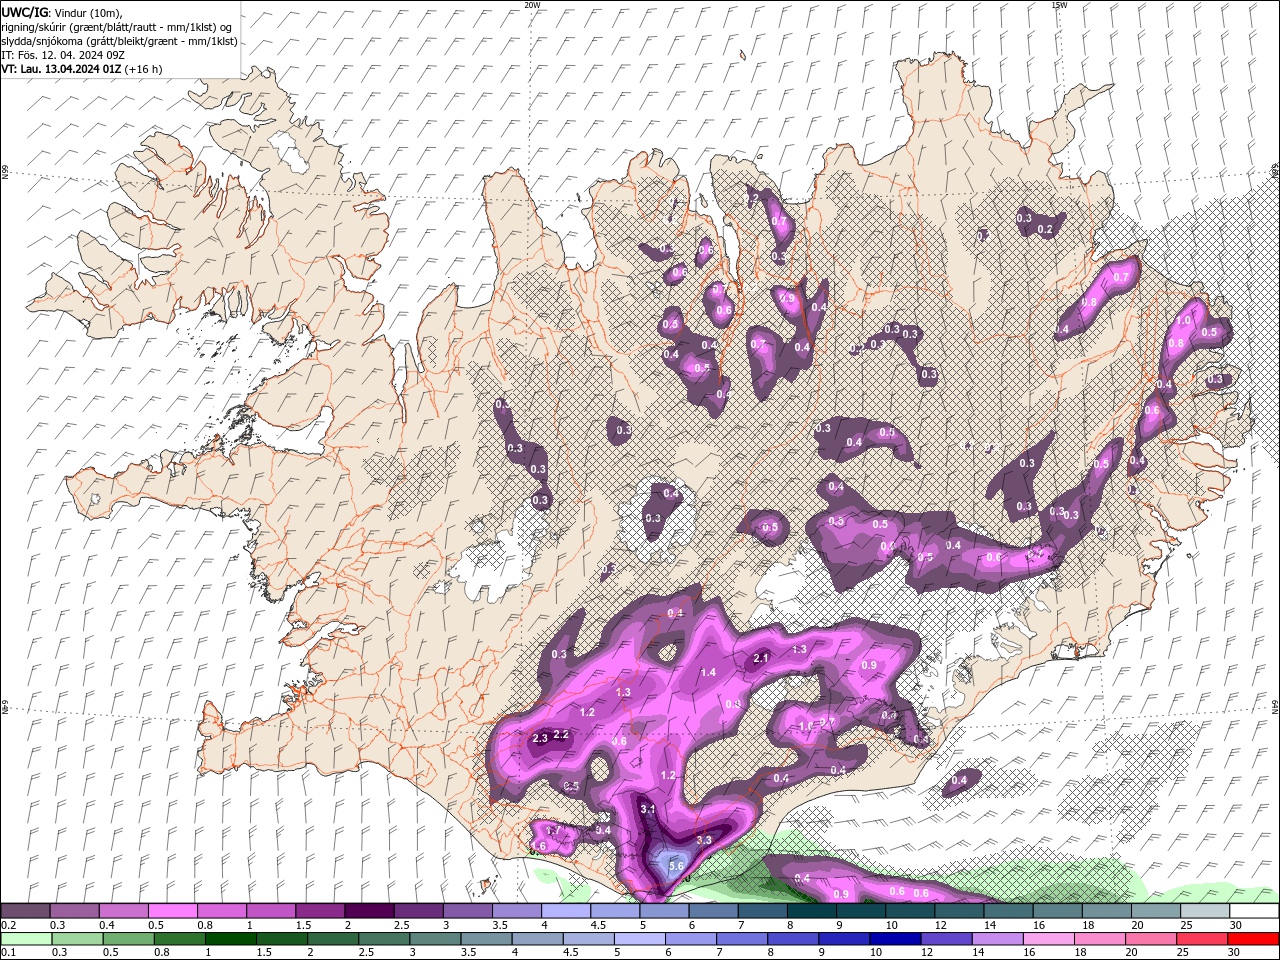
Task: Click the '64N' latitude label on the right edge
Action: [1275, 706]
